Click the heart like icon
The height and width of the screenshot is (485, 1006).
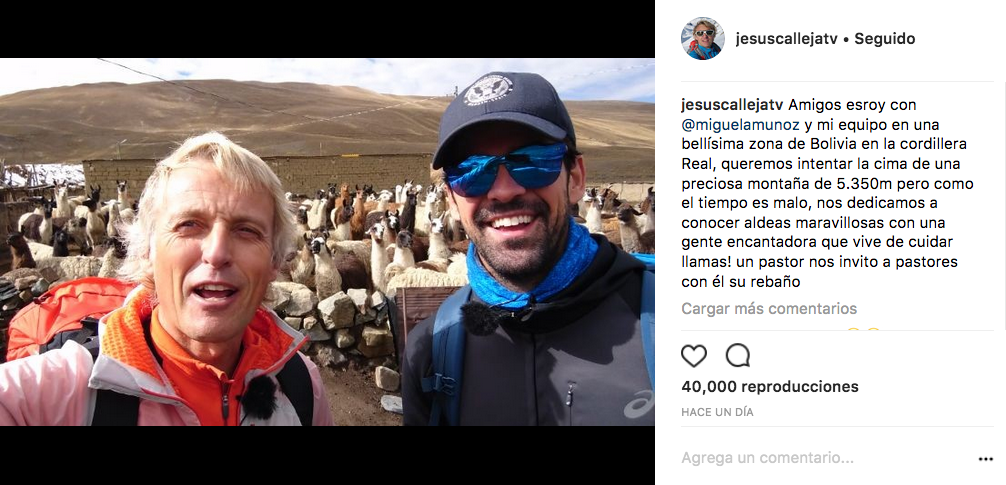[694, 355]
